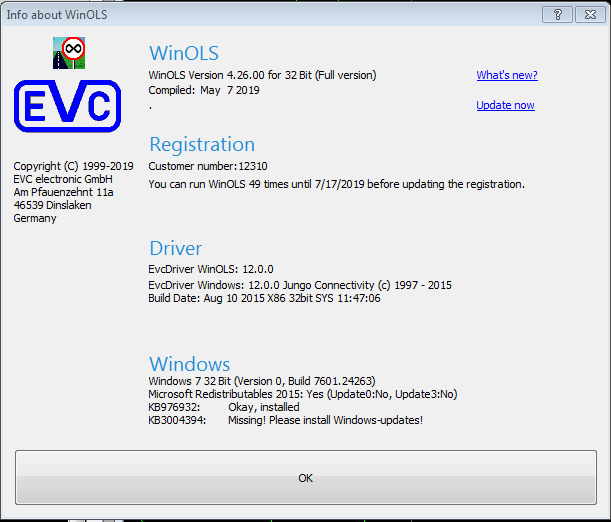This screenshot has height=522, width=611.
Task: Click the Registration heading
Action: point(202,144)
